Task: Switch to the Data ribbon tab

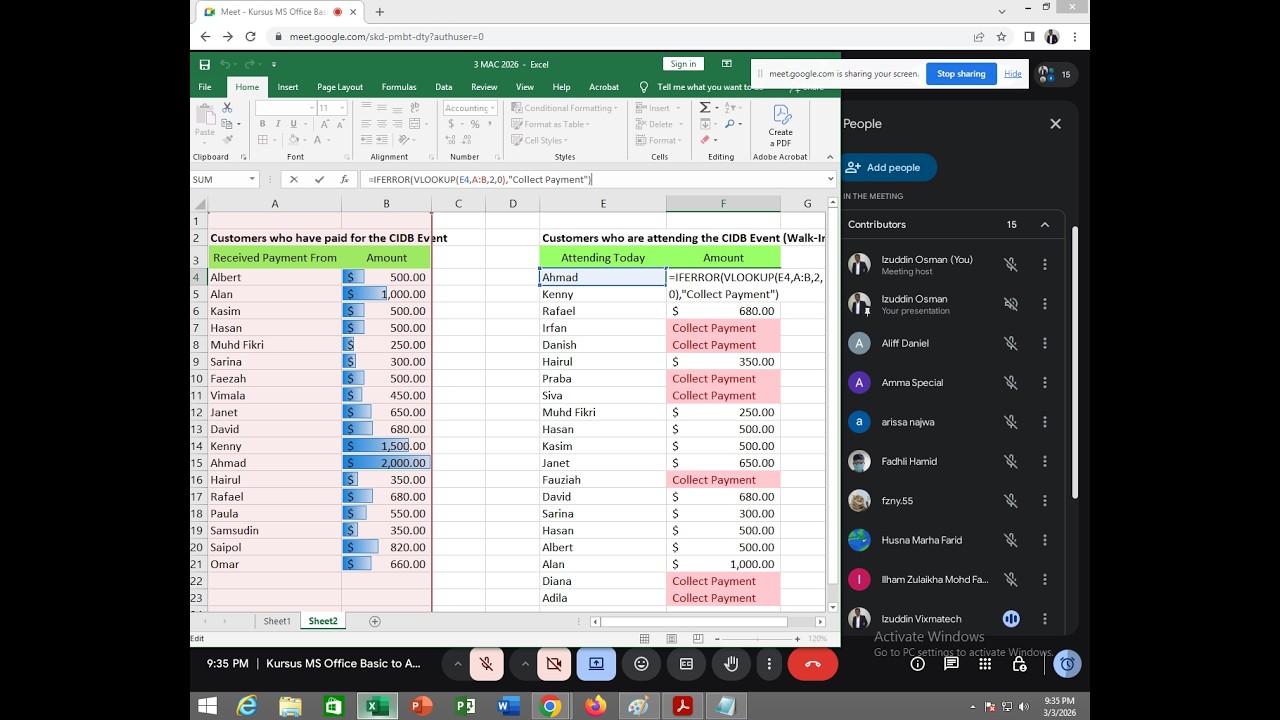Action: tap(443, 87)
